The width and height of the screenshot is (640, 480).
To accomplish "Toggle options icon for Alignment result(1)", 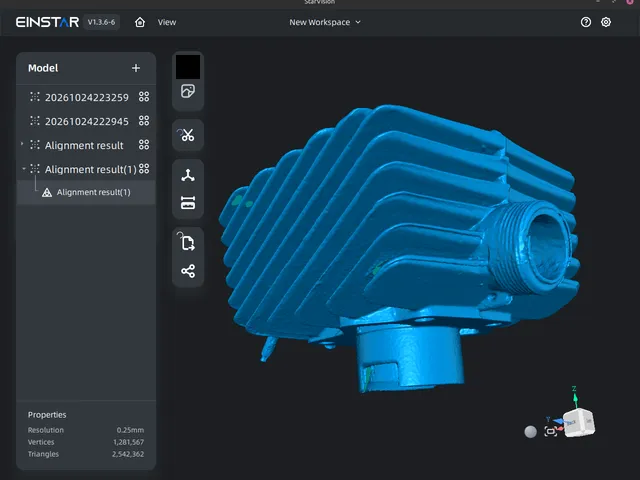I will point(144,169).
